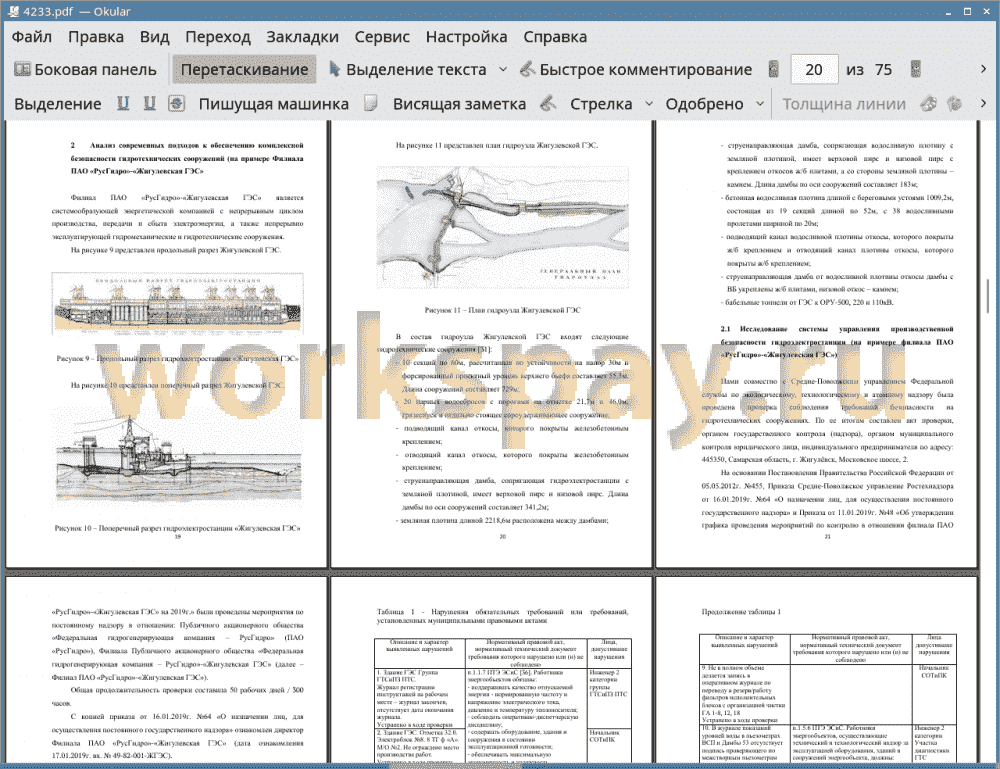This screenshot has height=769, width=1000.
Task: Select the strikeout annotation icon
Action: (177, 103)
